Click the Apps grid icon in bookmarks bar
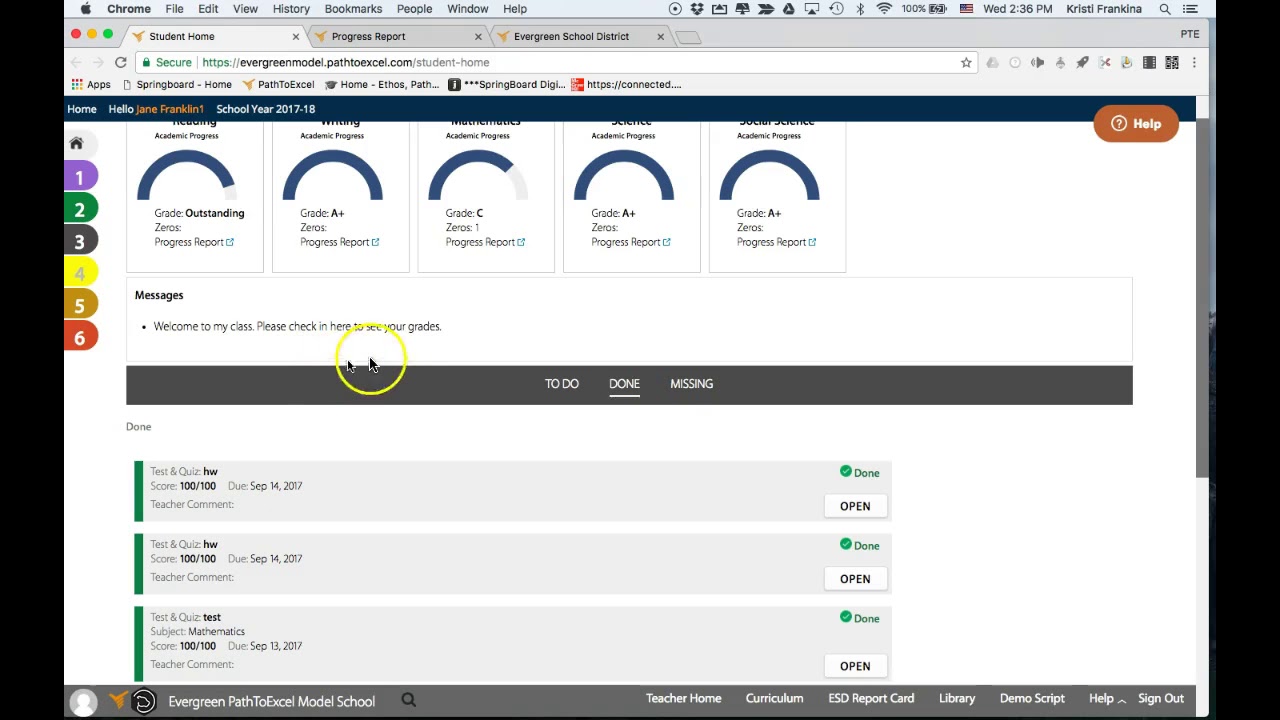The height and width of the screenshot is (720, 1280). pos(77,84)
